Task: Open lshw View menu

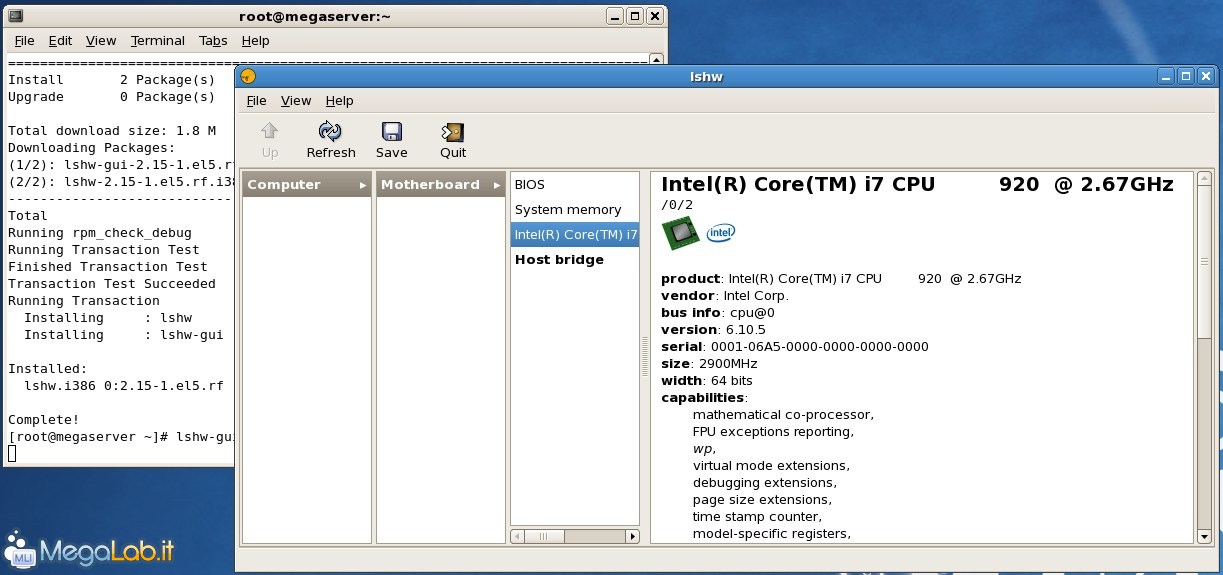Action: pos(296,101)
